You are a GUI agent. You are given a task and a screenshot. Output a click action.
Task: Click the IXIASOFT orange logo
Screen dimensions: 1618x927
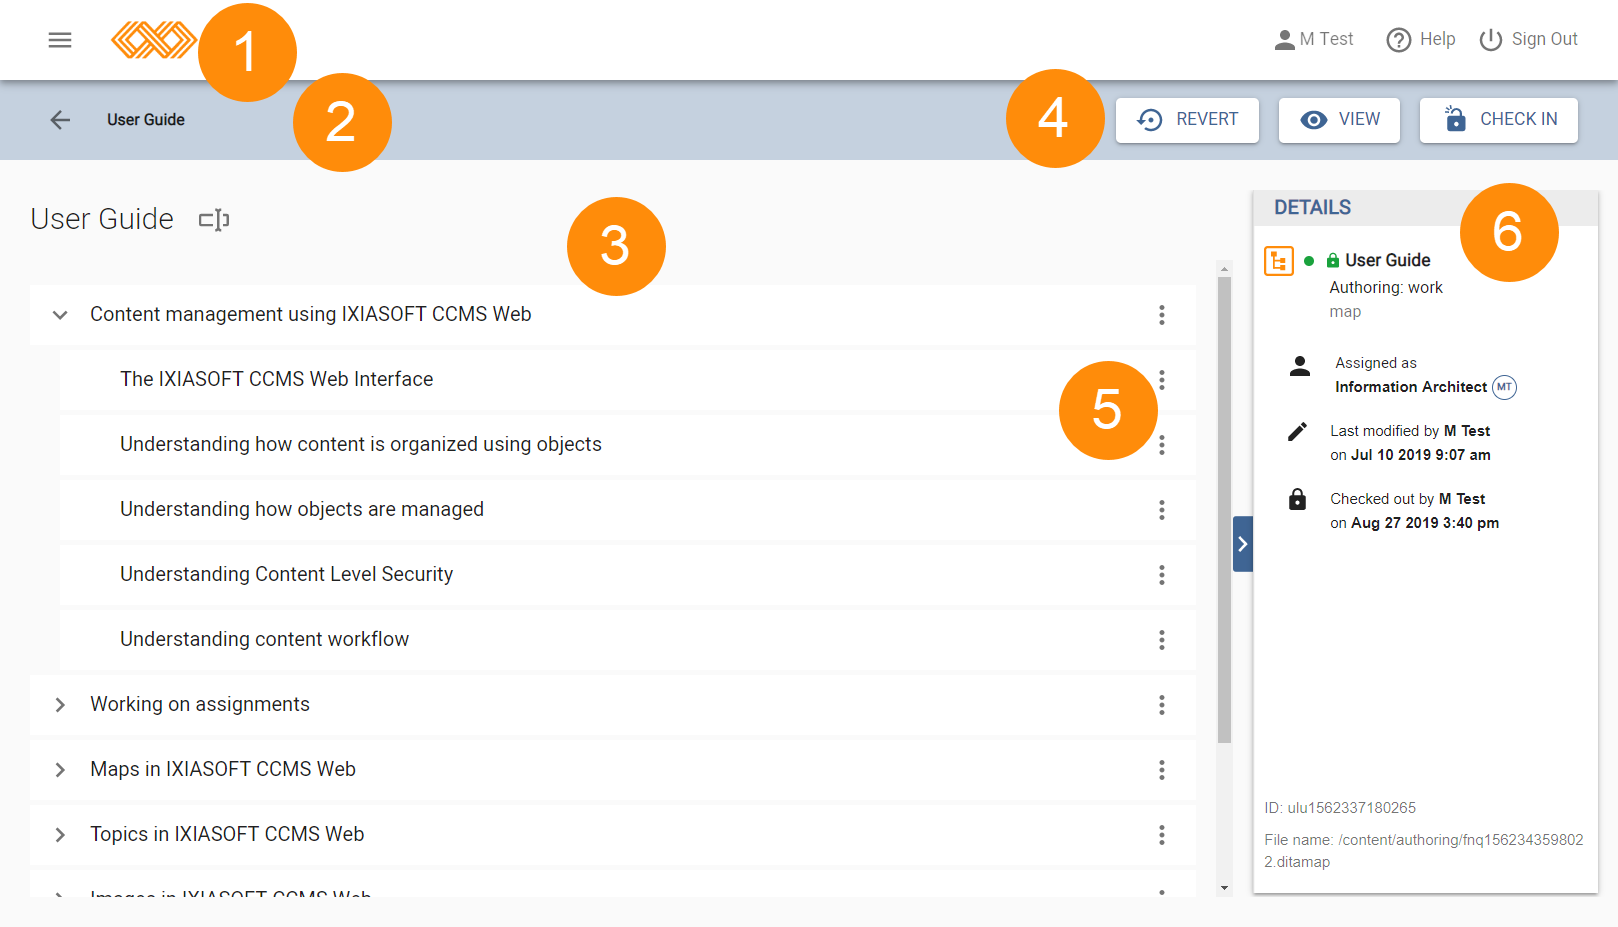pos(154,40)
